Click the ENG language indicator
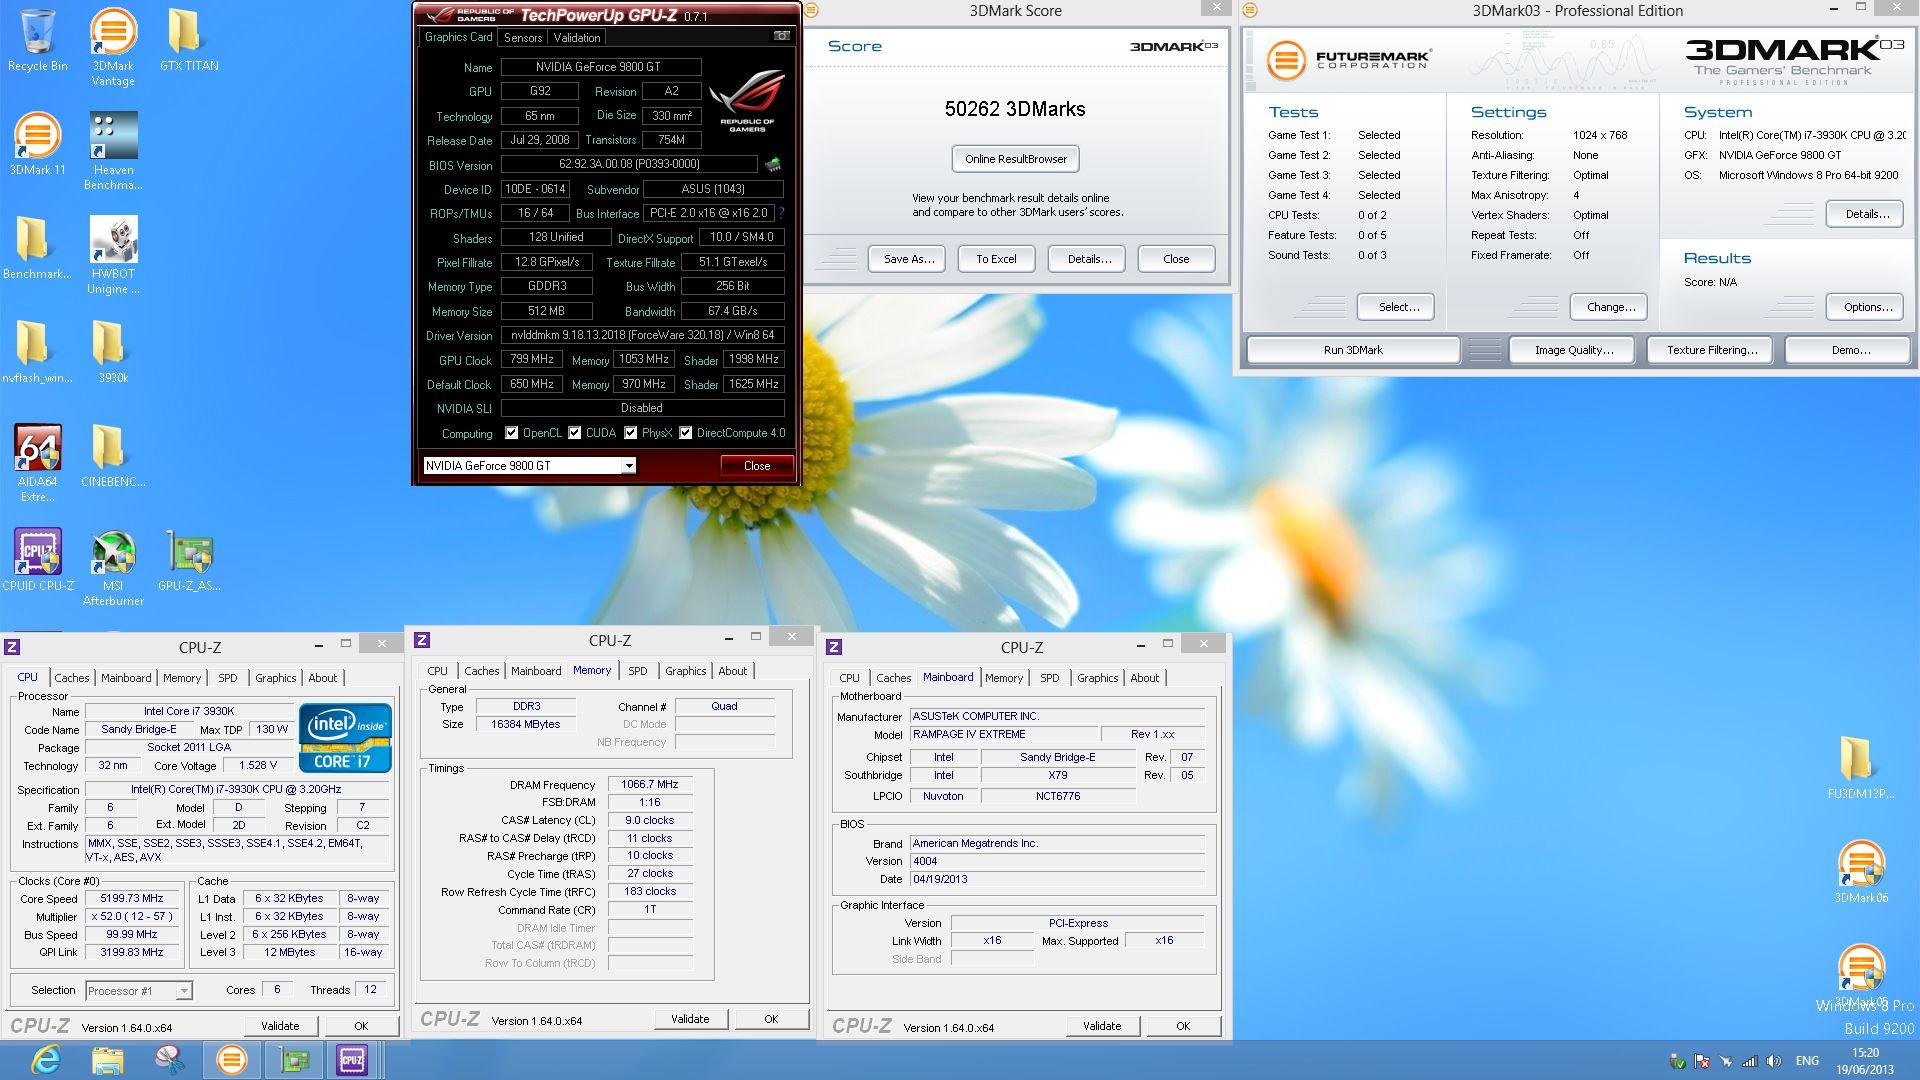1920x1080 pixels. tap(1807, 1061)
